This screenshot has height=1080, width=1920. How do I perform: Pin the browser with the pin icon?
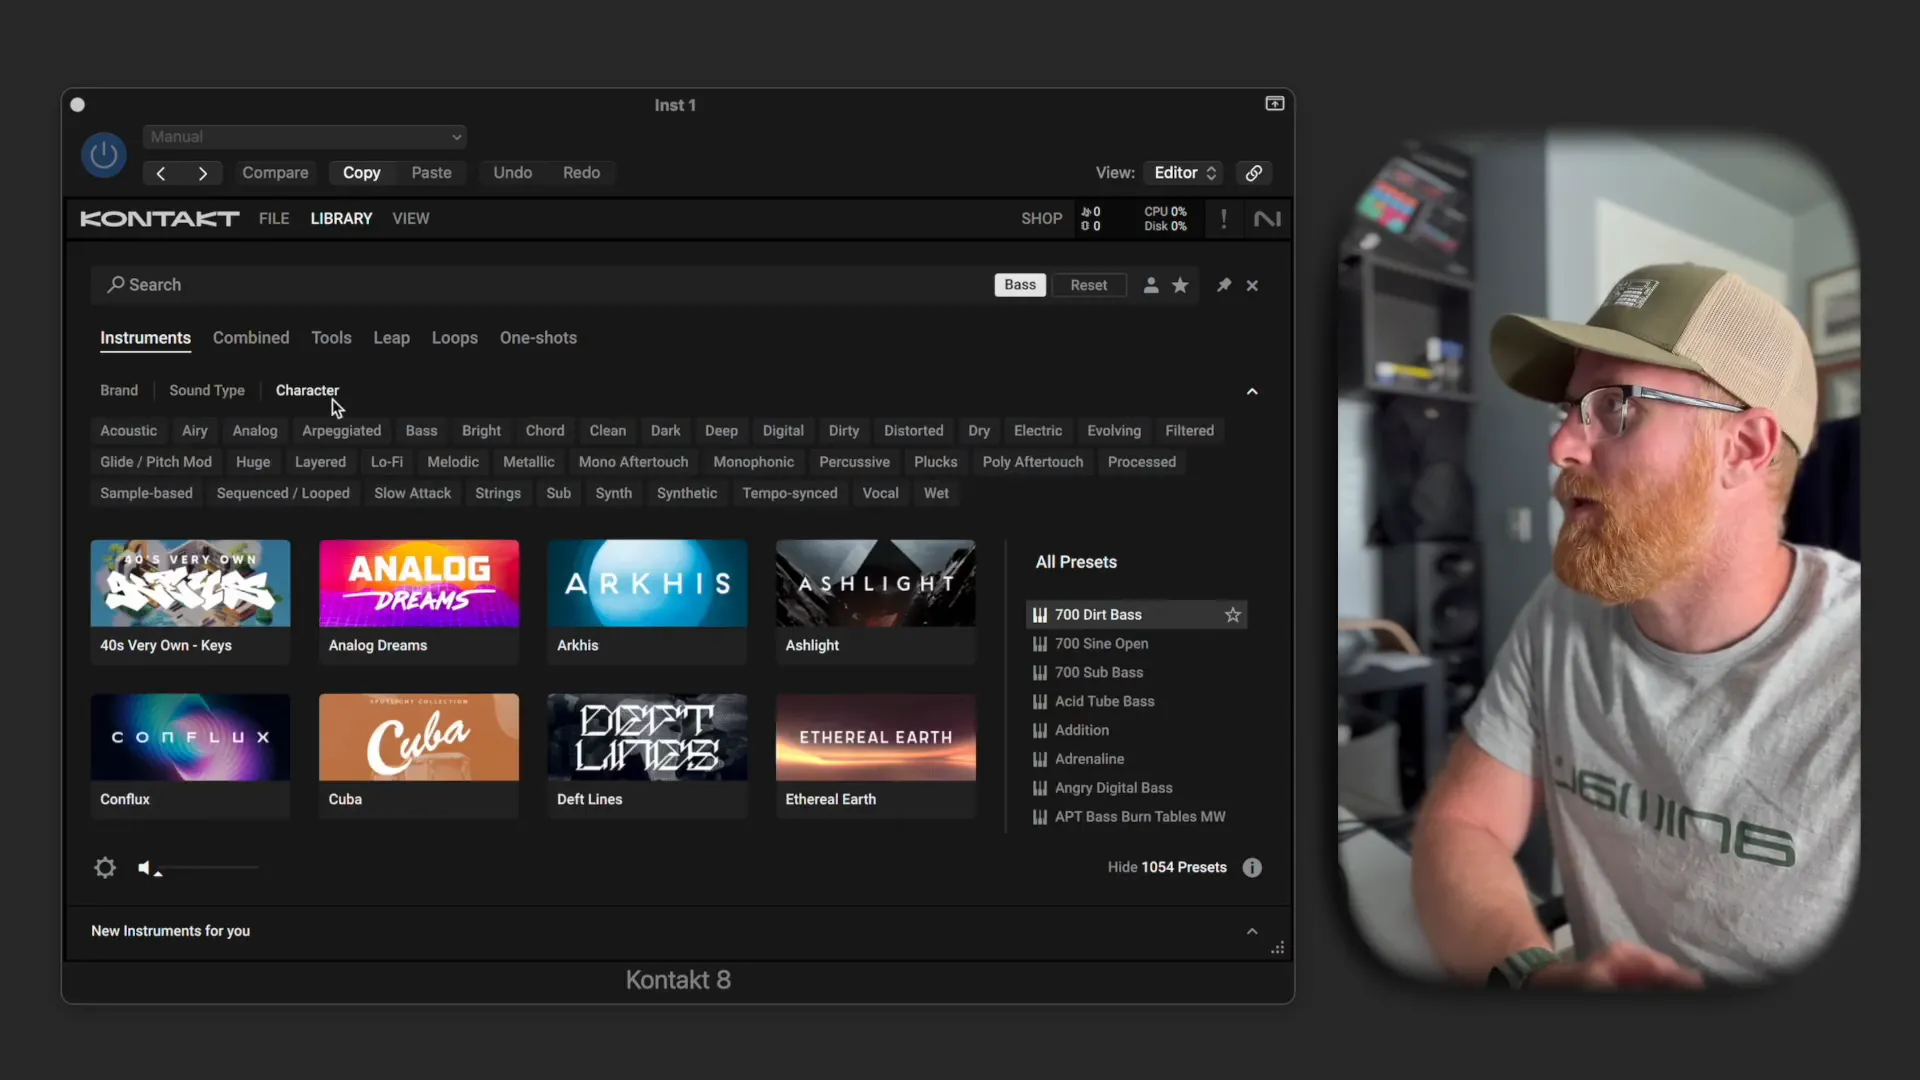(x=1223, y=285)
